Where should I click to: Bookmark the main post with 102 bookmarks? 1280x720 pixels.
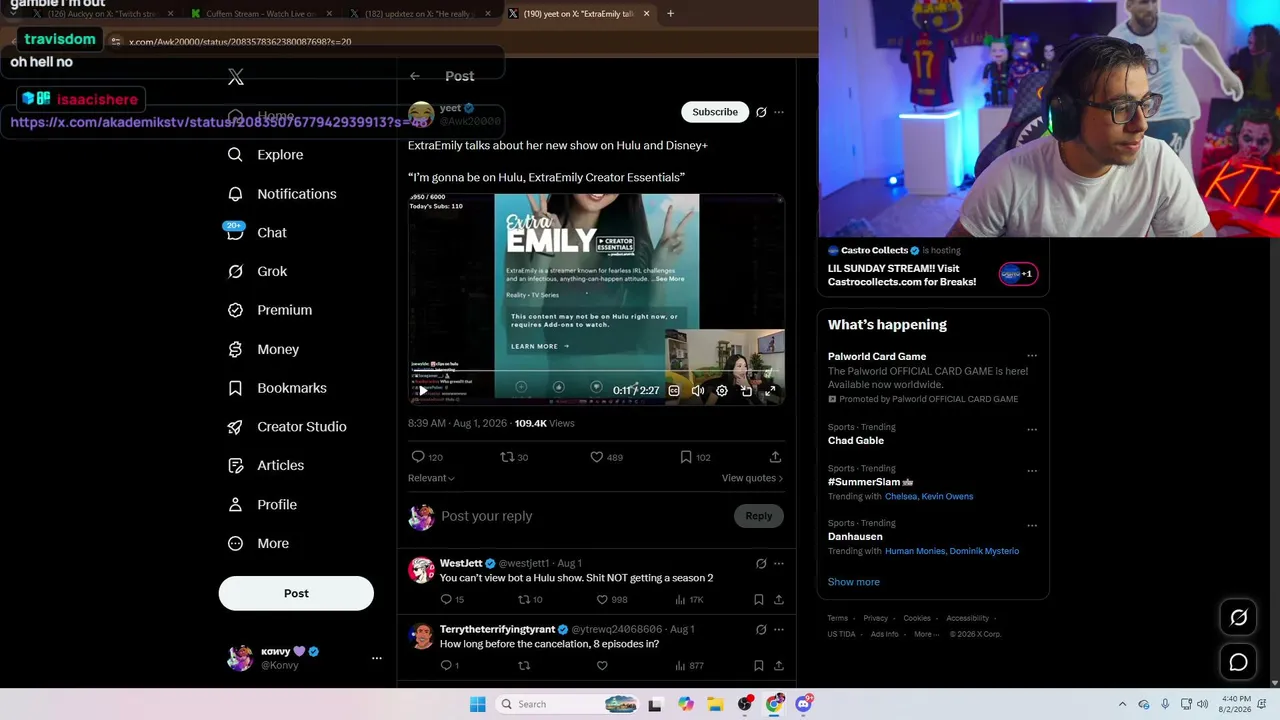click(686, 457)
